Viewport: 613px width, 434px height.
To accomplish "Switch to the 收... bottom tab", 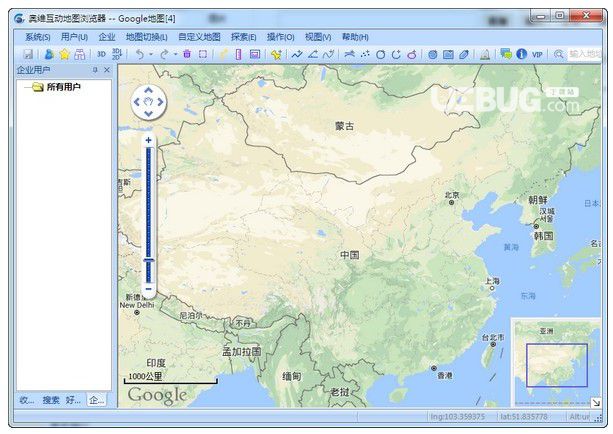I will click(x=27, y=400).
